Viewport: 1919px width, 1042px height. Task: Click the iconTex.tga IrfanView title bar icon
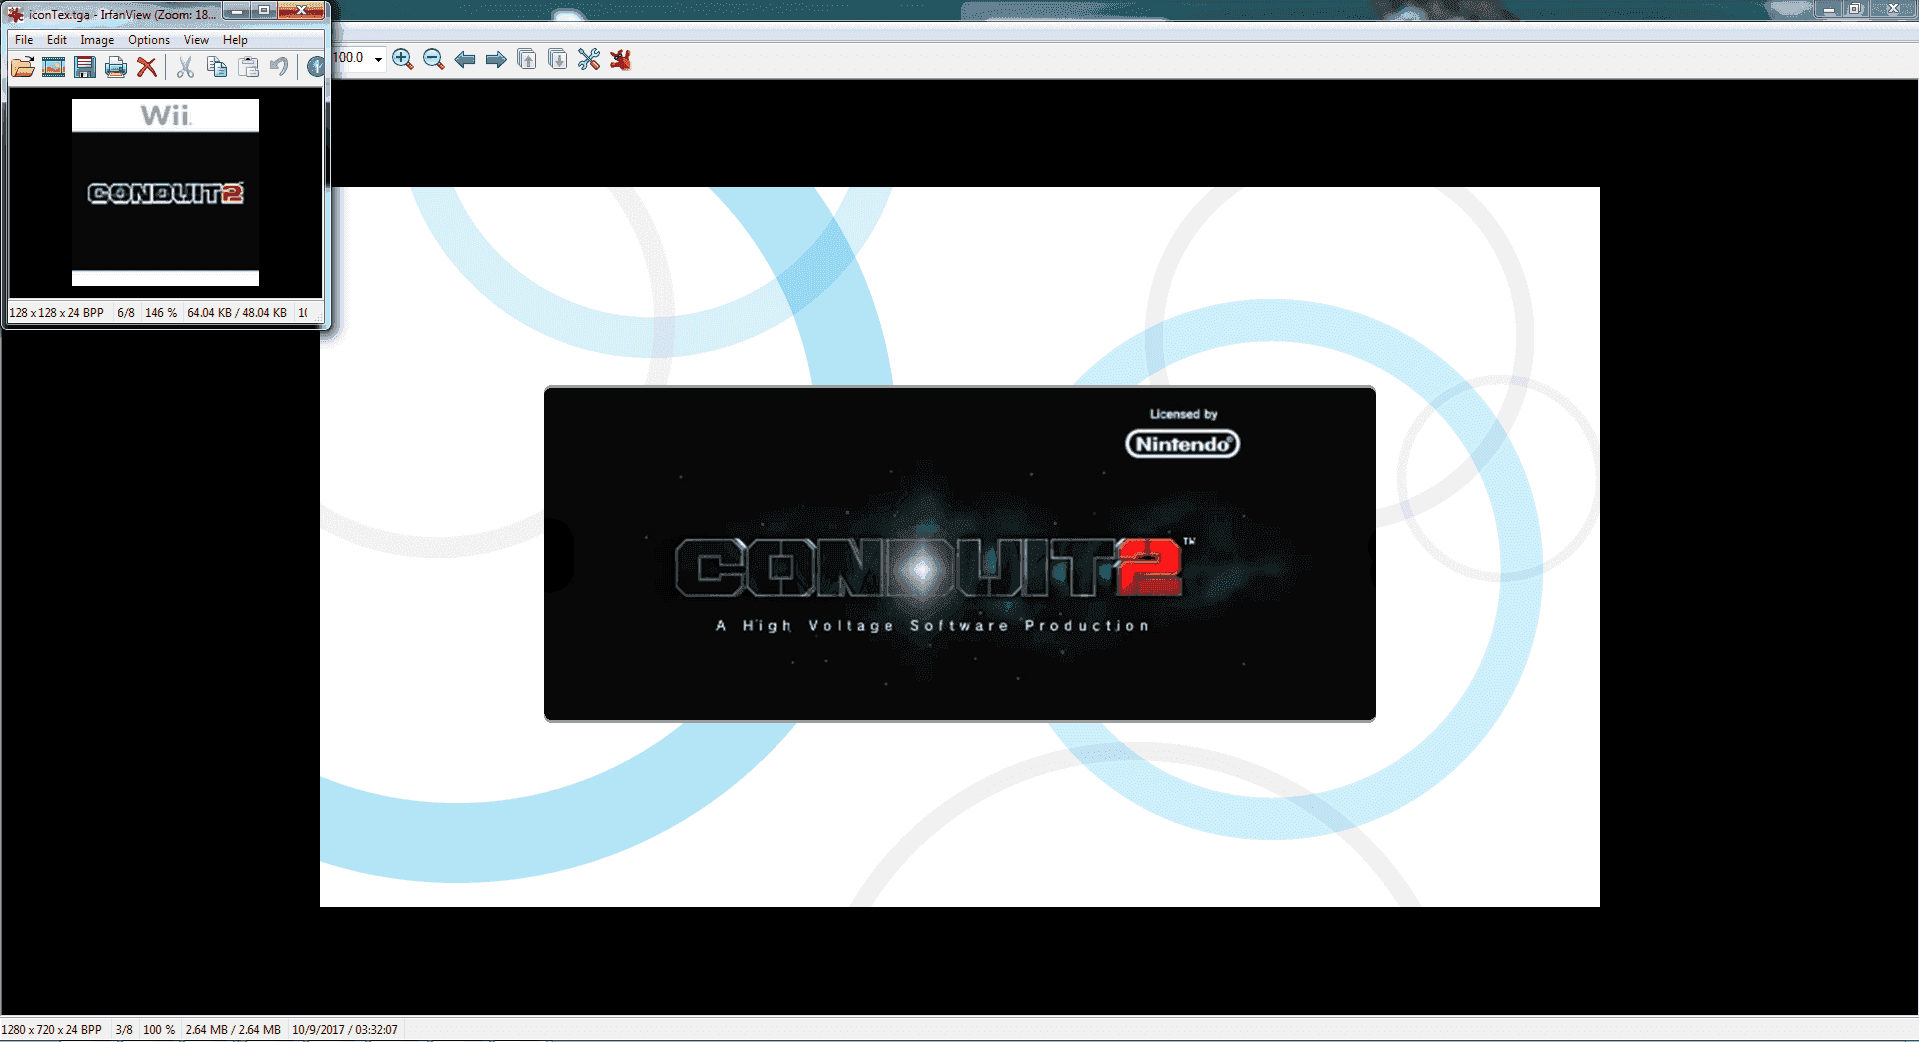click(16, 14)
